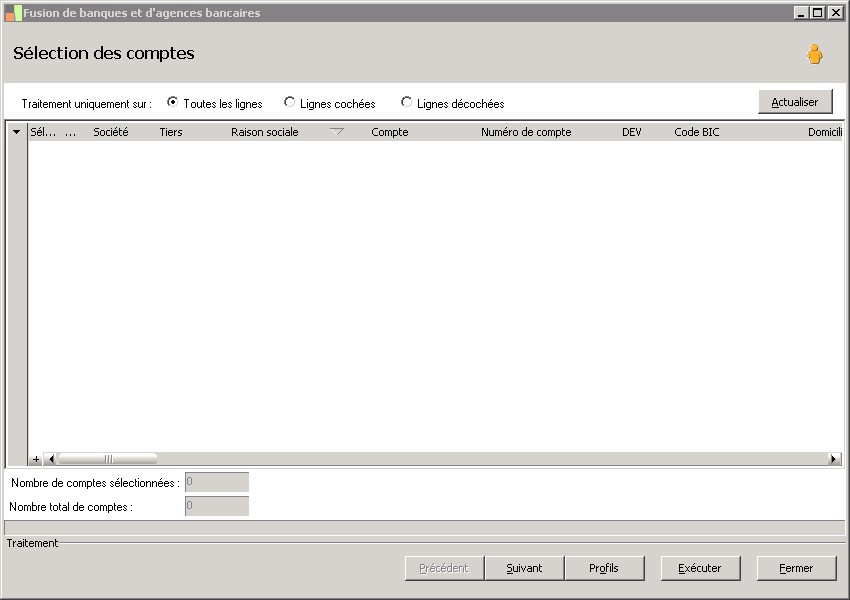The image size is (850, 600).
Task: Maximize the Fusion de banques window
Action: [818, 12]
